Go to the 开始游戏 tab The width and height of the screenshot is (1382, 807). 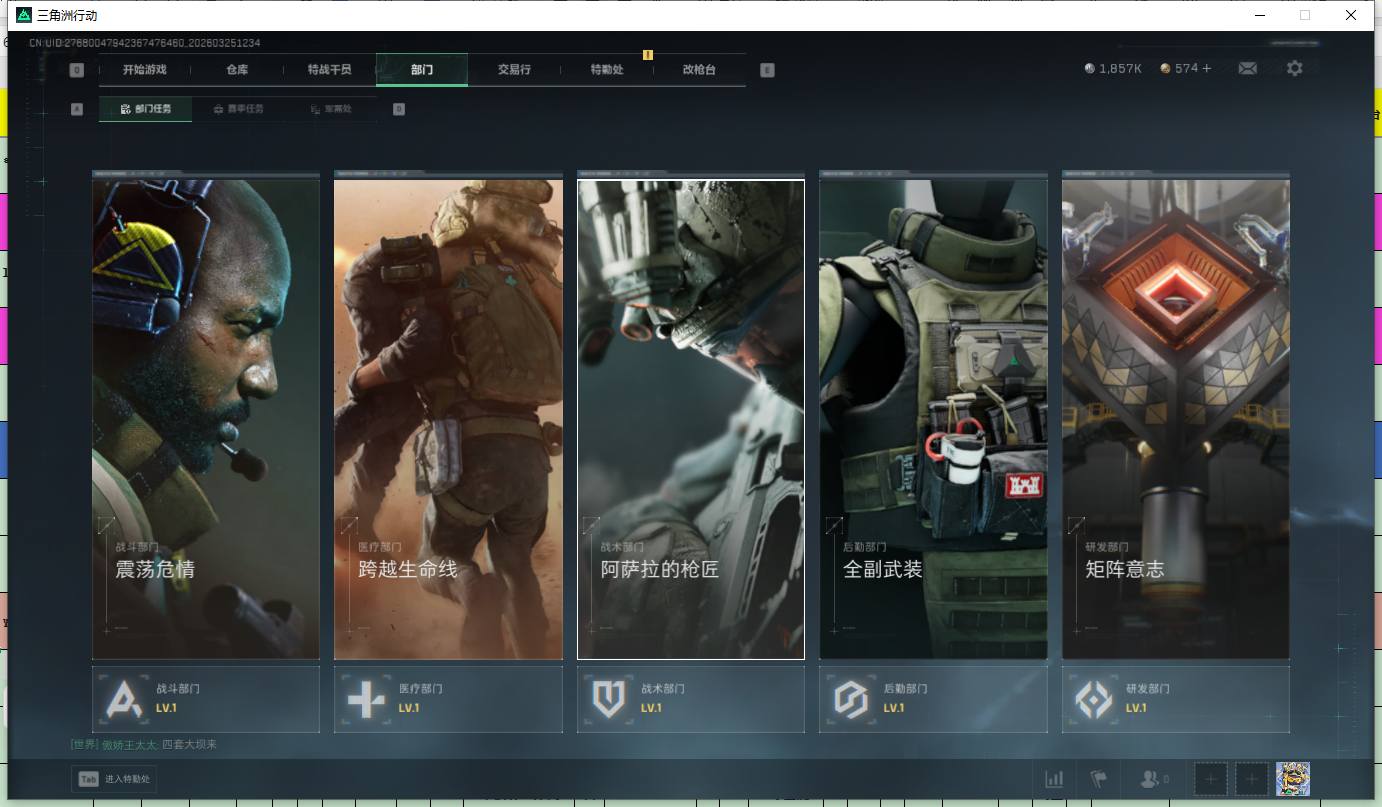pyautogui.click(x=144, y=70)
